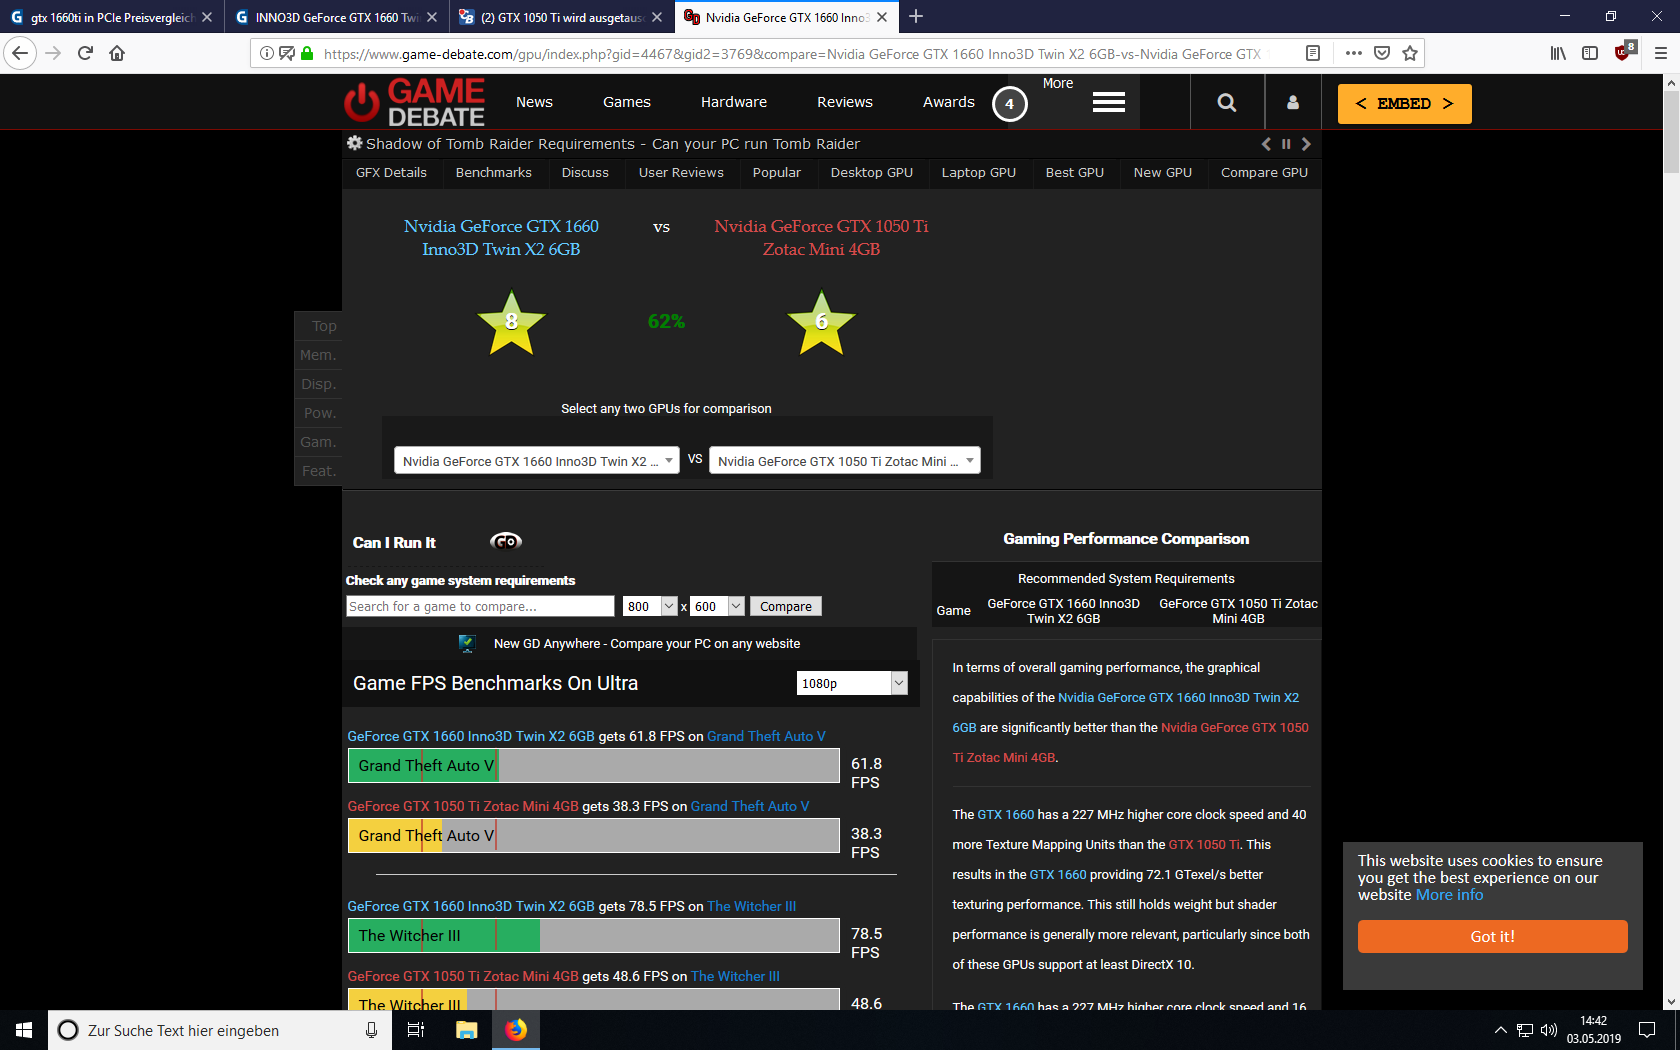1680x1050 pixels.
Task: Open GTX 1660 Inno3D Twin X2 title link
Action: coord(501,238)
